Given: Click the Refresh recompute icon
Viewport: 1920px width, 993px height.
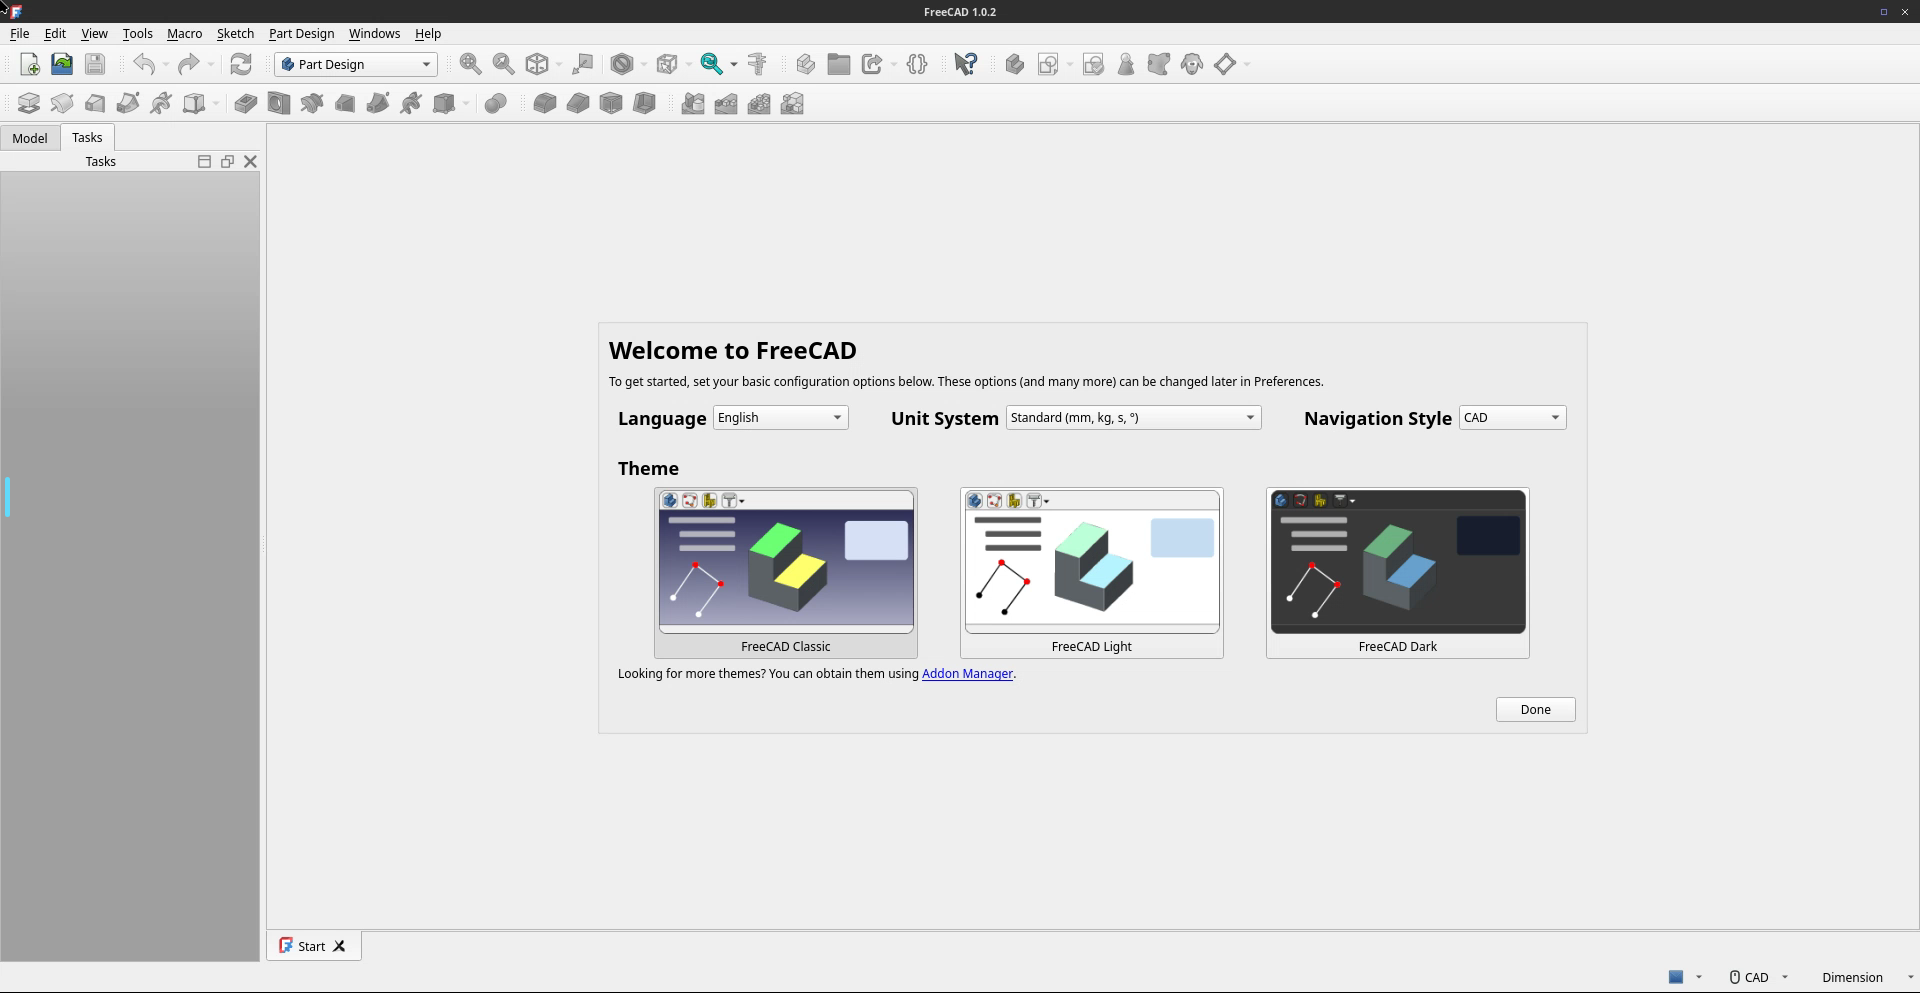Looking at the screenshot, I should coord(241,65).
